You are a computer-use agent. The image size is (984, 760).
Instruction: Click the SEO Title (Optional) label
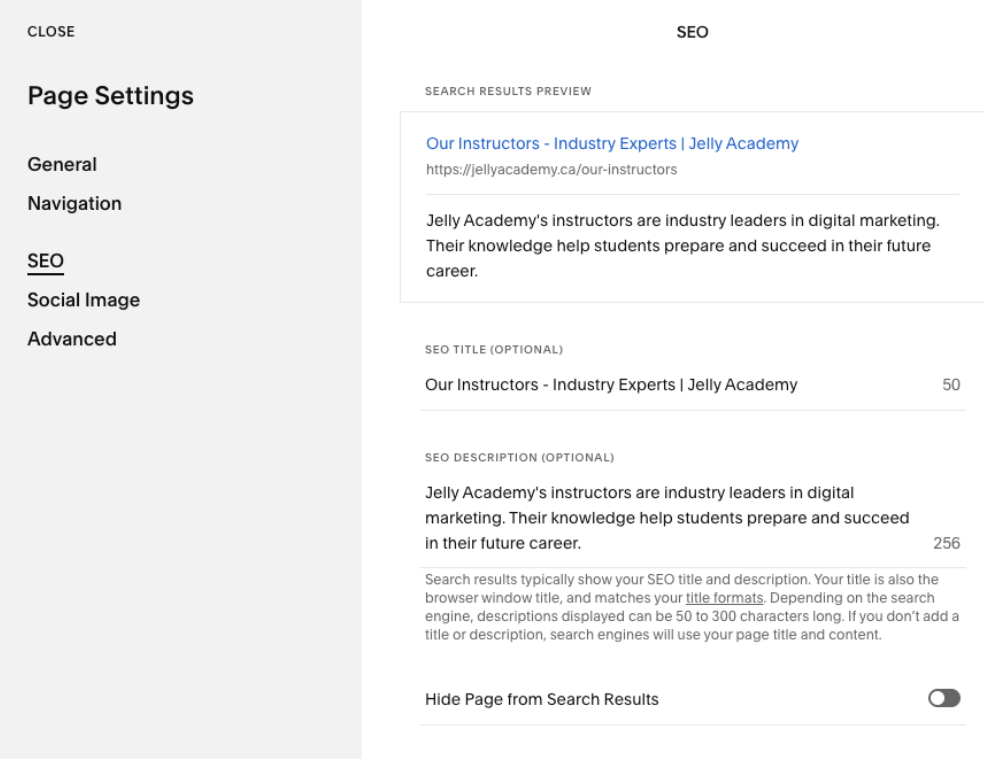coord(494,350)
